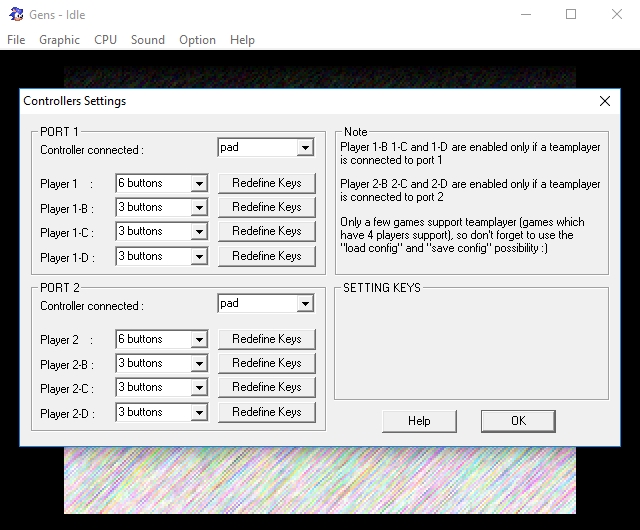Open the Option menu
This screenshot has width=640, height=530.
tap(197, 40)
